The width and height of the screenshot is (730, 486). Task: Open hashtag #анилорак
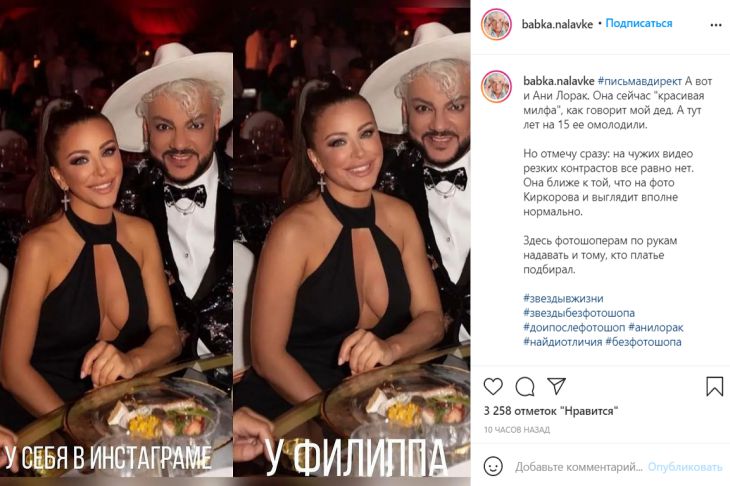(x=656, y=327)
